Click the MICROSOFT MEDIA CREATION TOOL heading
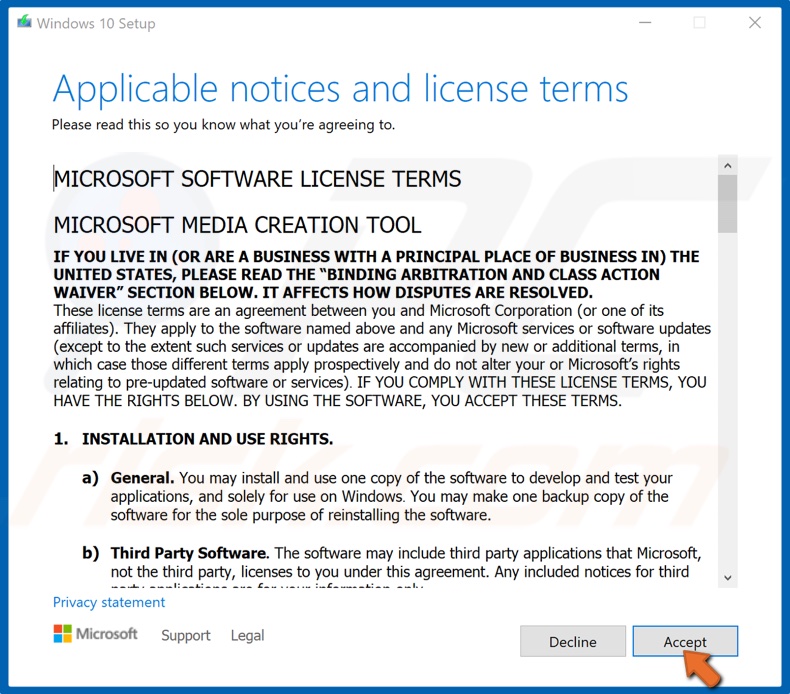 pos(237,225)
